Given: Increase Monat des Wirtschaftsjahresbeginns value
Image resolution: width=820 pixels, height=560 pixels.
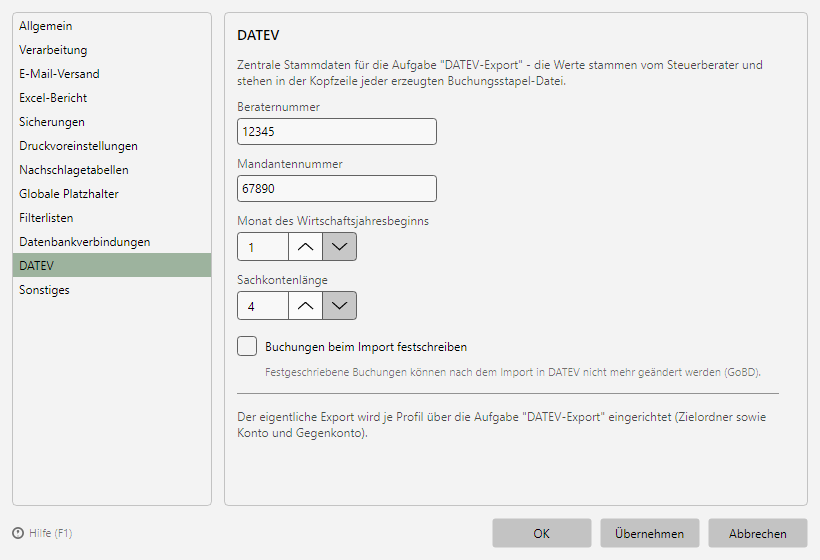Looking at the screenshot, I should click(x=305, y=247).
